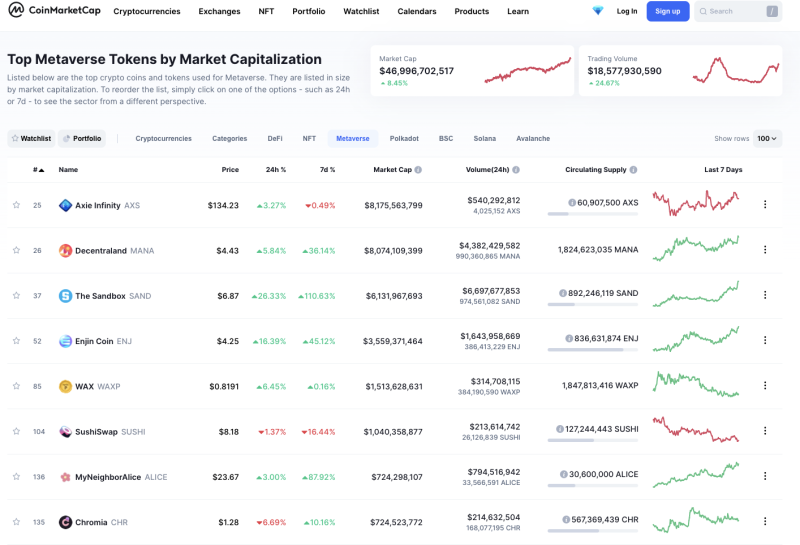Open the Calendars top navigation menu

(x=417, y=11)
